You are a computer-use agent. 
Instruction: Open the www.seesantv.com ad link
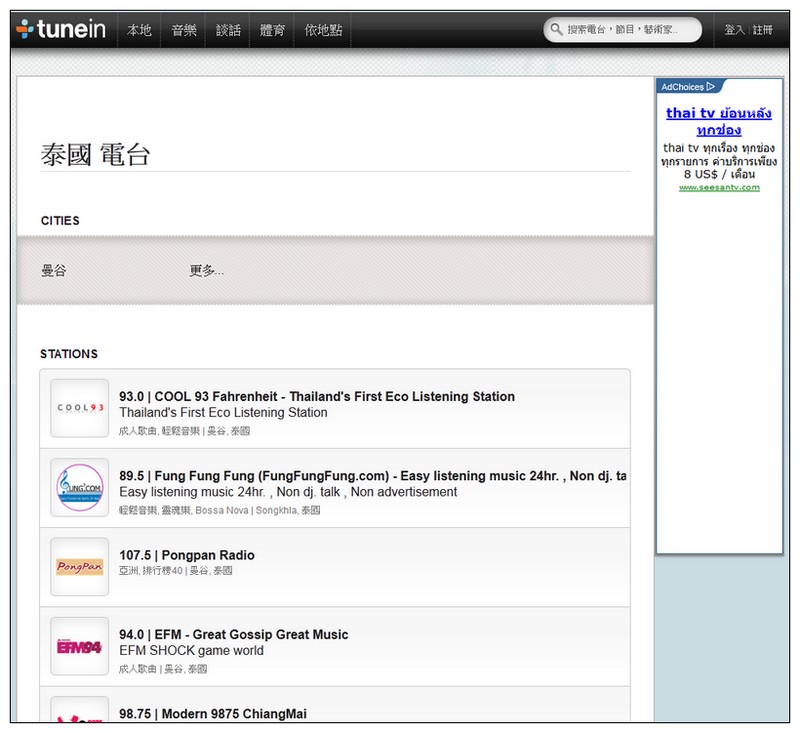click(718, 185)
